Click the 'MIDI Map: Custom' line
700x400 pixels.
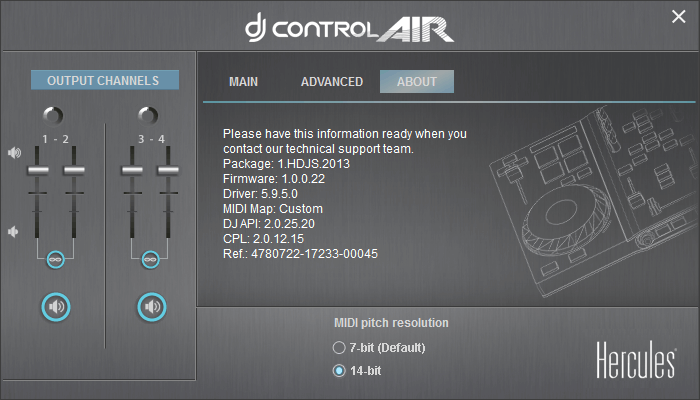(x=273, y=209)
